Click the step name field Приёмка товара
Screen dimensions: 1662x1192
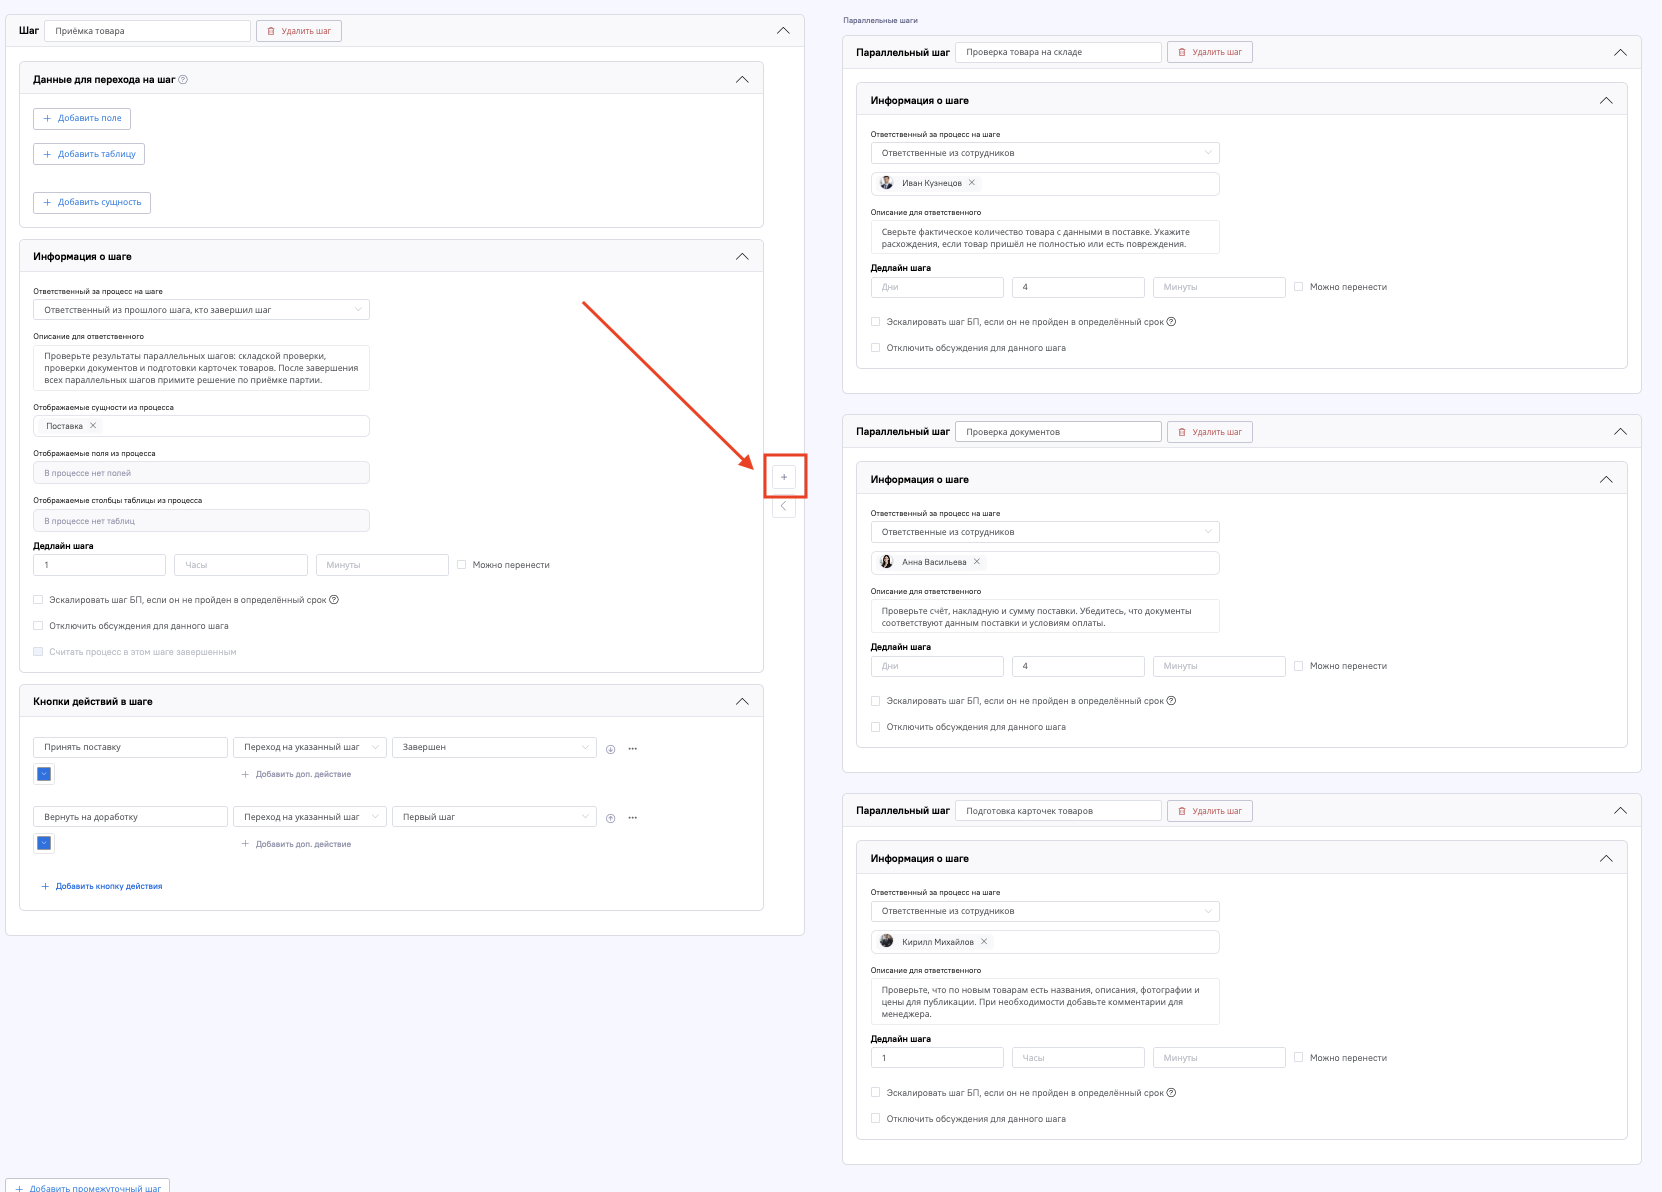[147, 31]
